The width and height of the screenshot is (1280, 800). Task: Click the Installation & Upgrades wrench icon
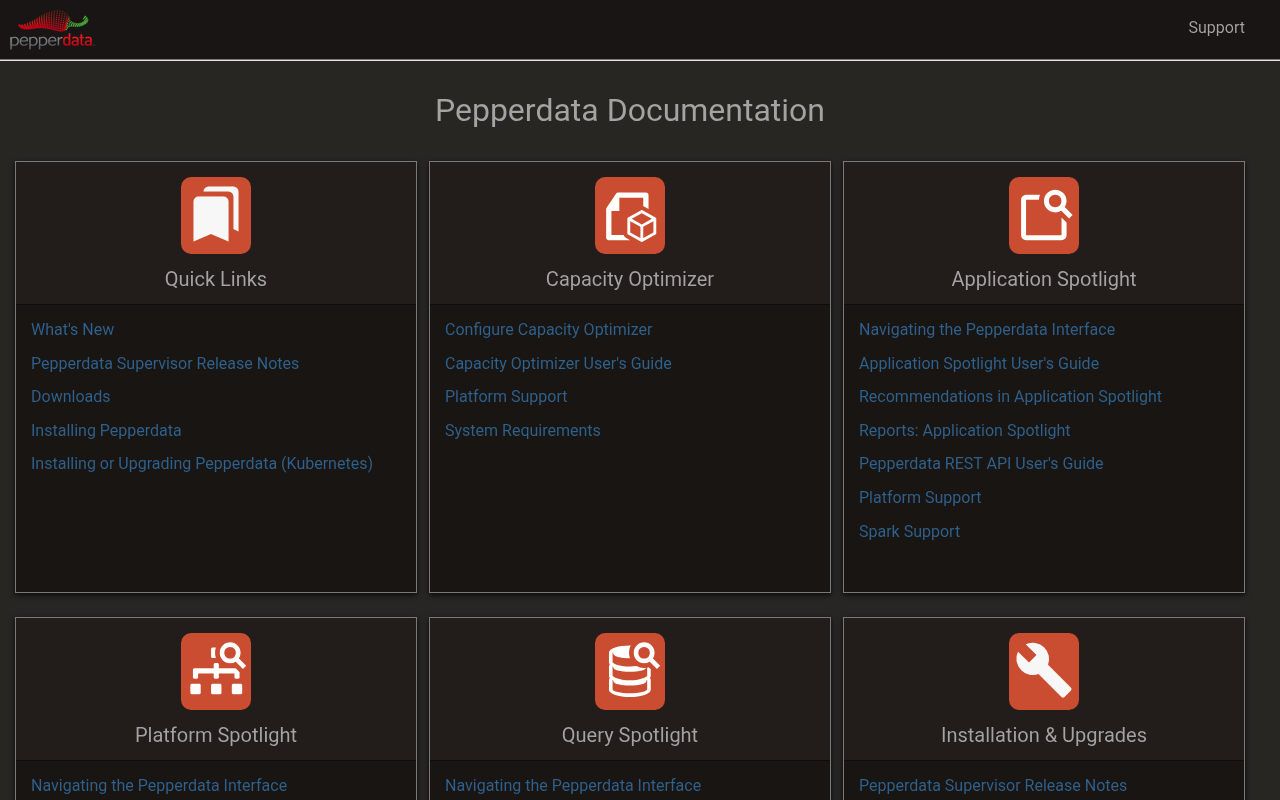pyautogui.click(x=1044, y=671)
